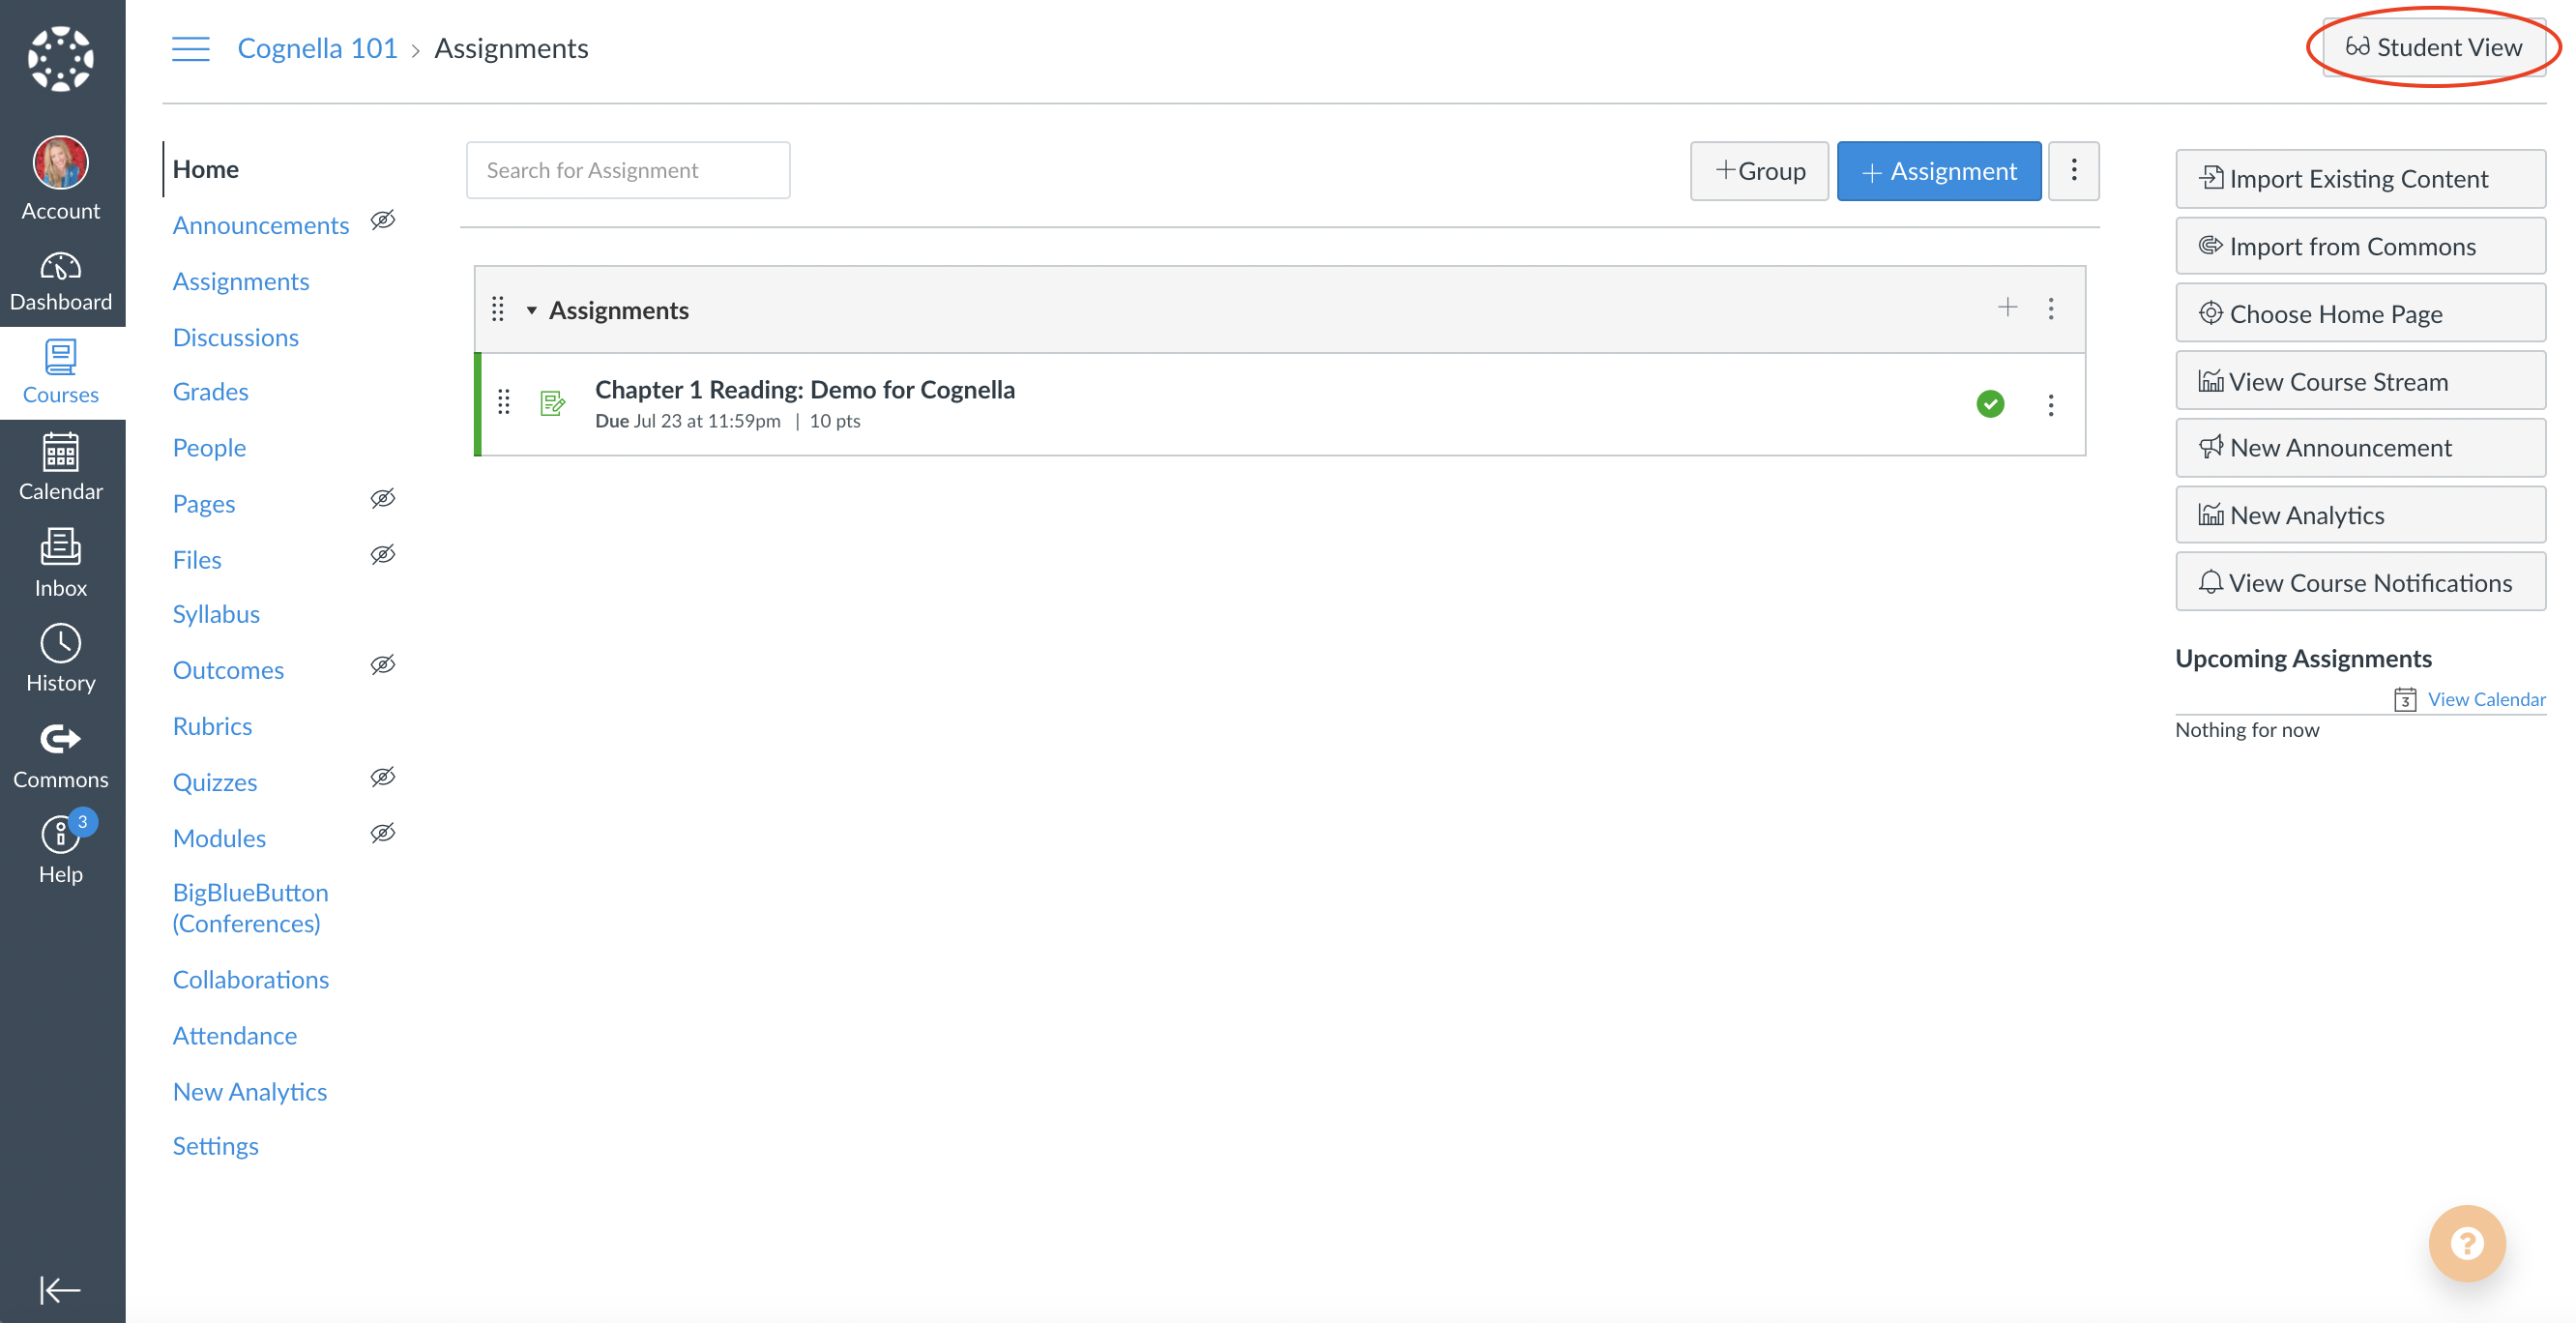The width and height of the screenshot is (2576, 1323).
Task: Open Assignments group options kebab menu
Action: [x=2050, y=308]
